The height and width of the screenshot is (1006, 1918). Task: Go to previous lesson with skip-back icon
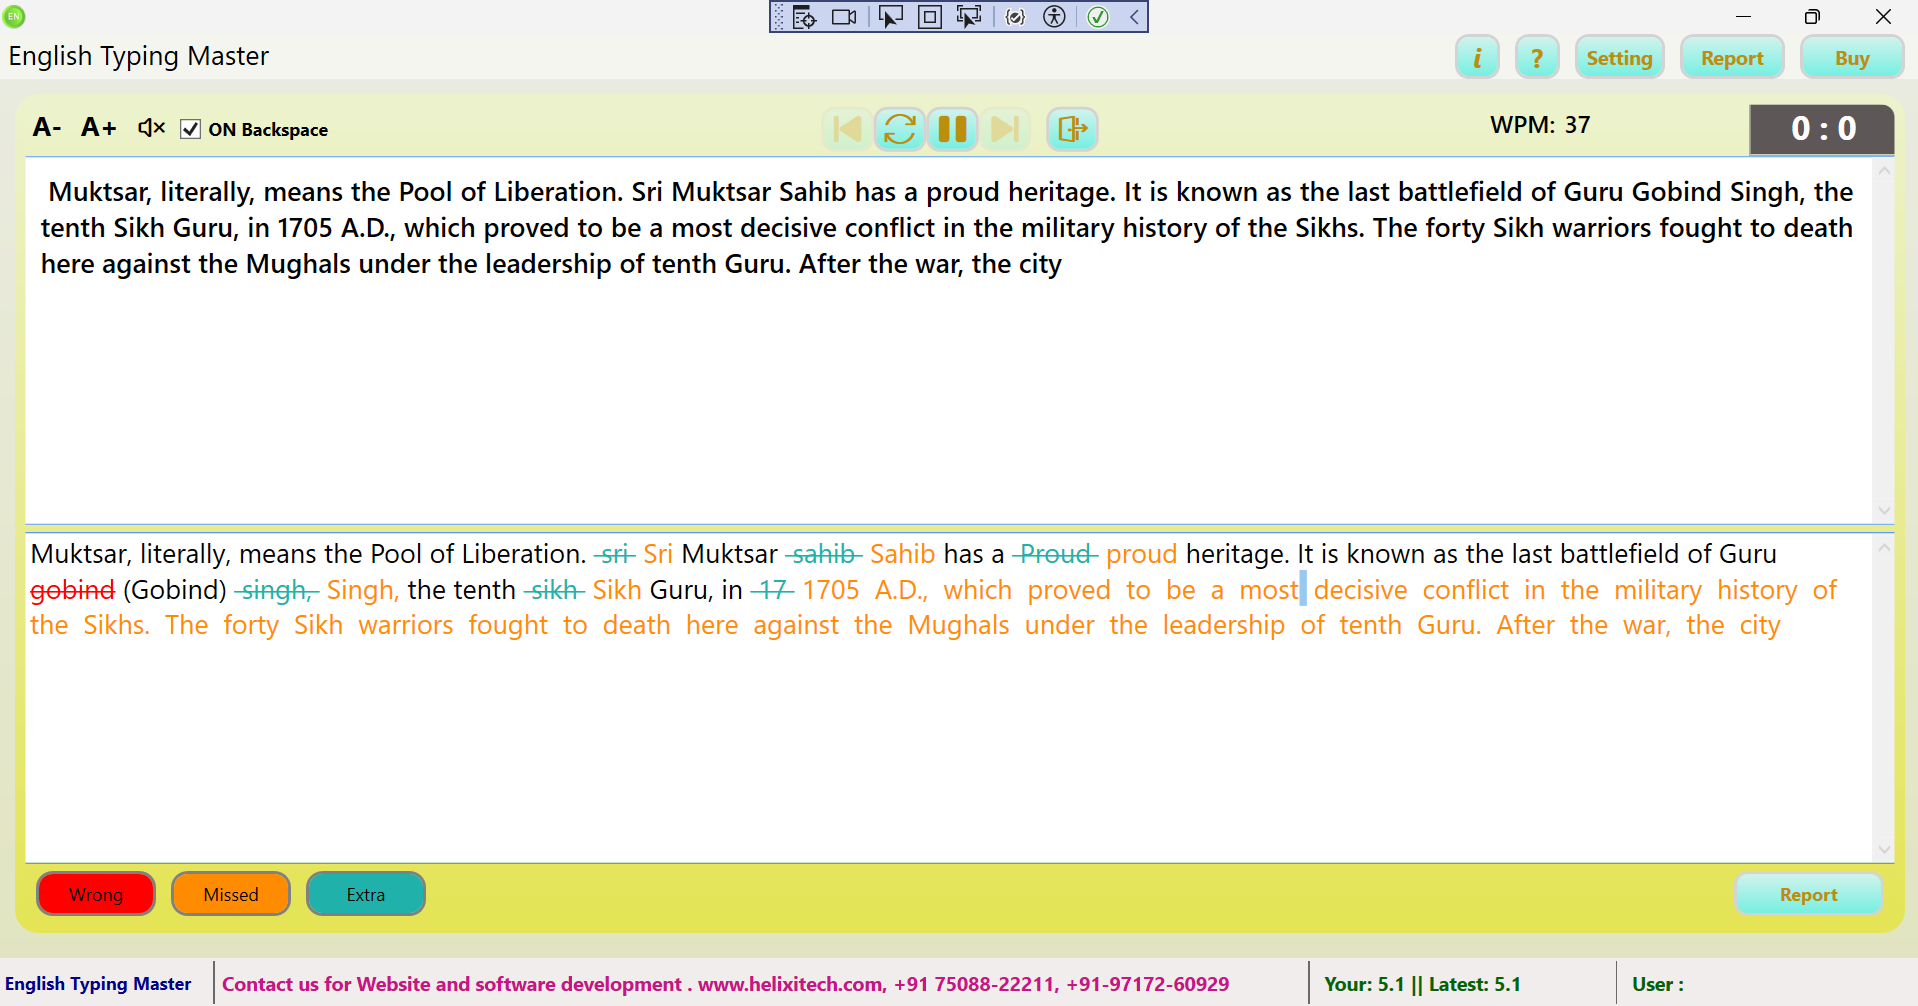tap(847, 129)
